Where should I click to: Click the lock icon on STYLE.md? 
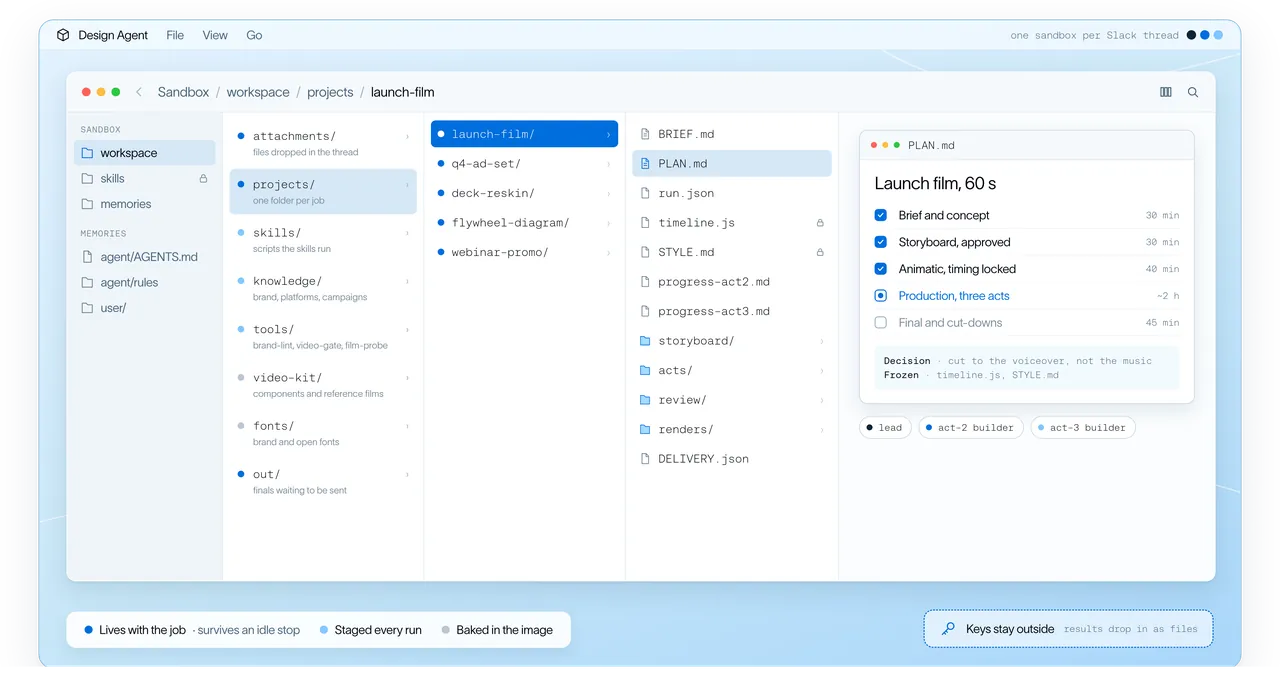tap(820, 253)
